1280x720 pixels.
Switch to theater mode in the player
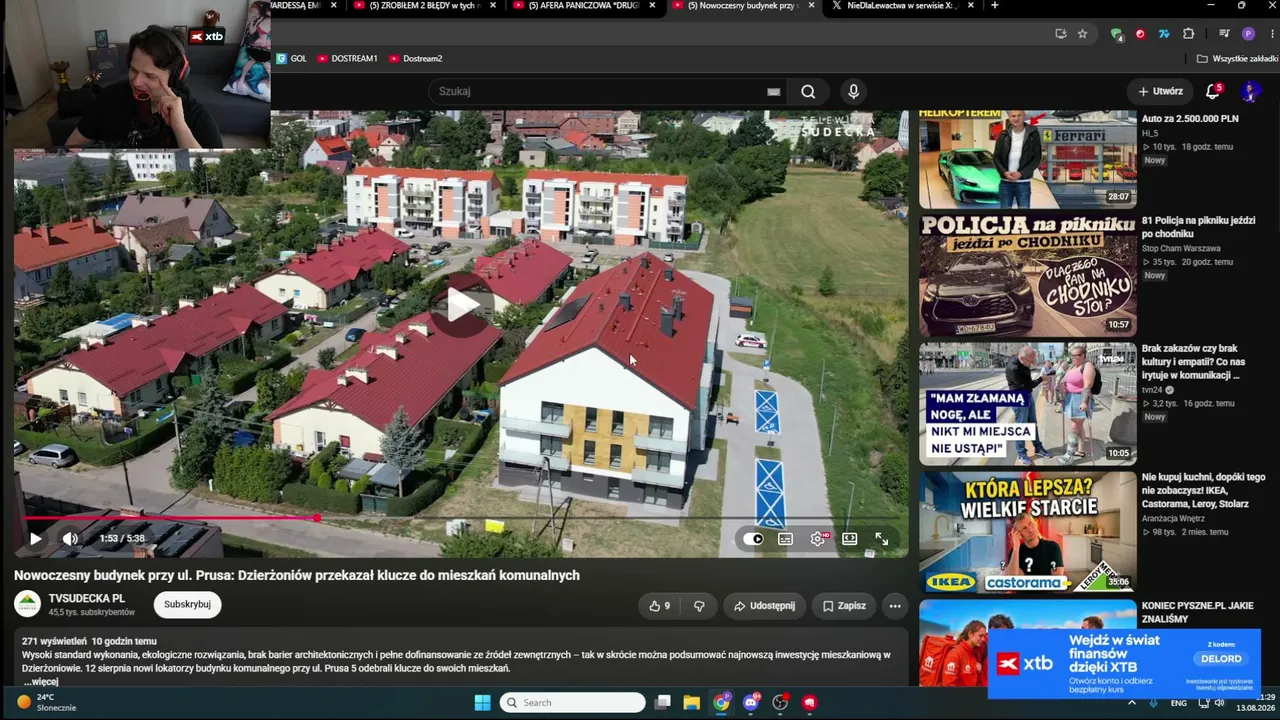(849, 539)
